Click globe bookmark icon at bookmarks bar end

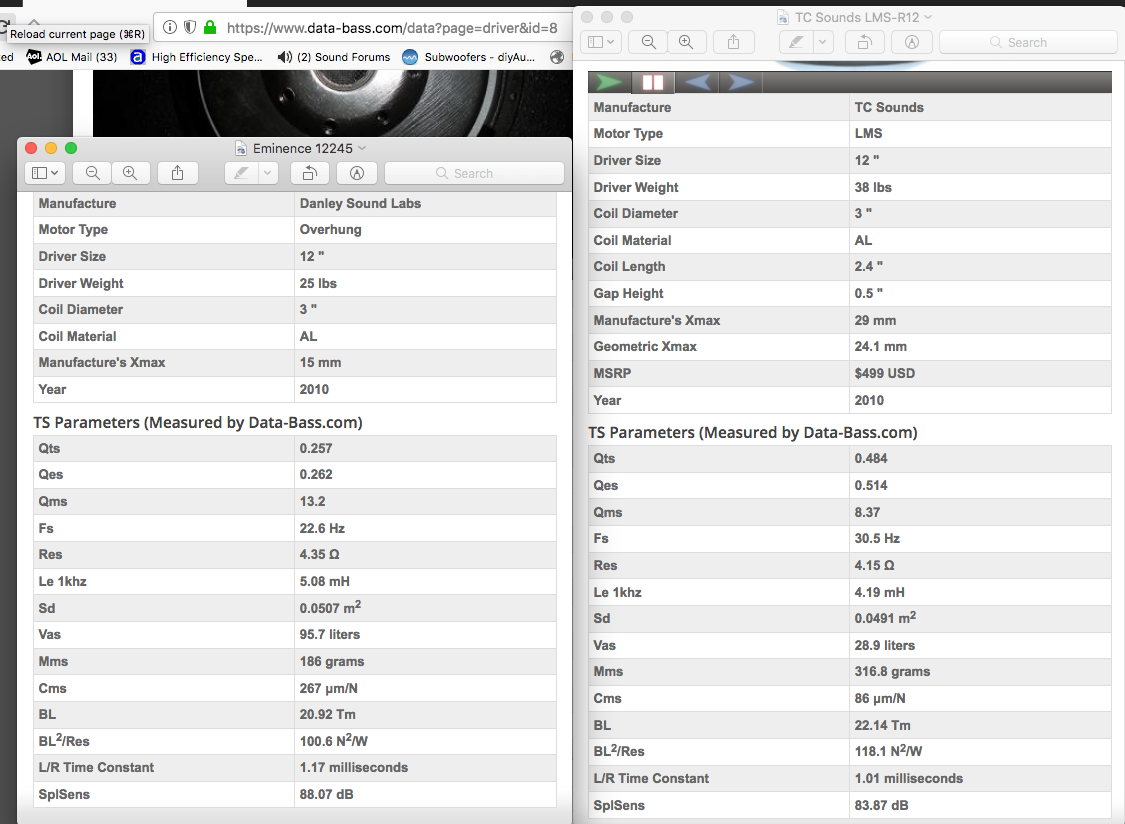[557, 57]
